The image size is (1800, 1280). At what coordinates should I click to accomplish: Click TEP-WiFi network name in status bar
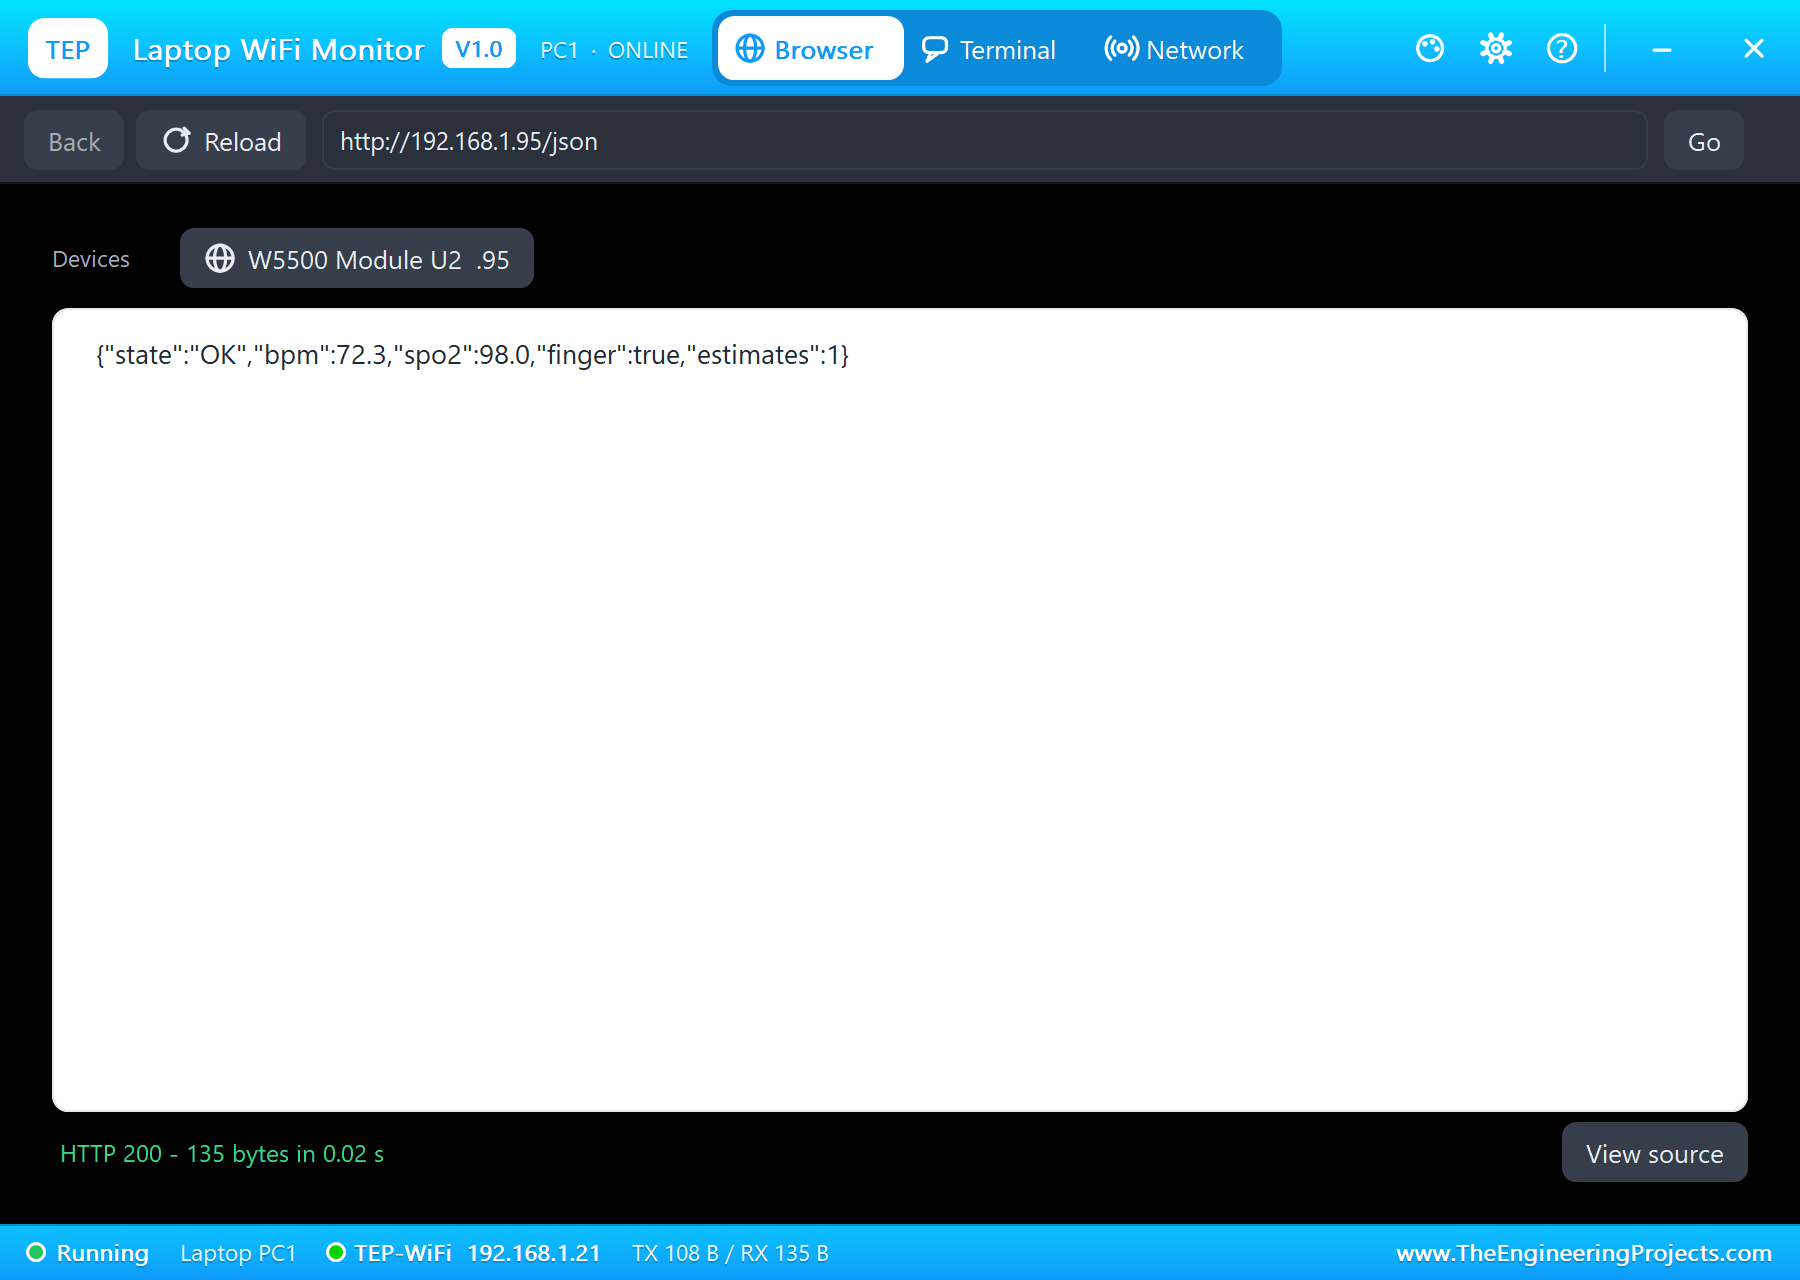click(403, 1253)
